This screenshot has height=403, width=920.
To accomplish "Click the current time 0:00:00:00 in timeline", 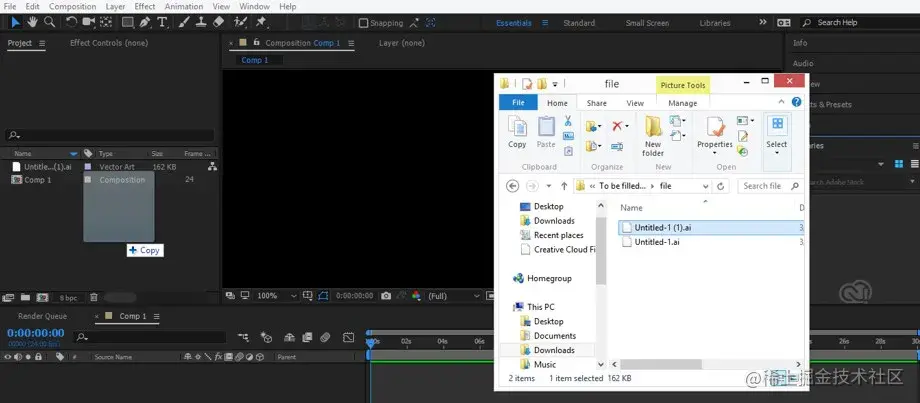I will click(36, 333).
